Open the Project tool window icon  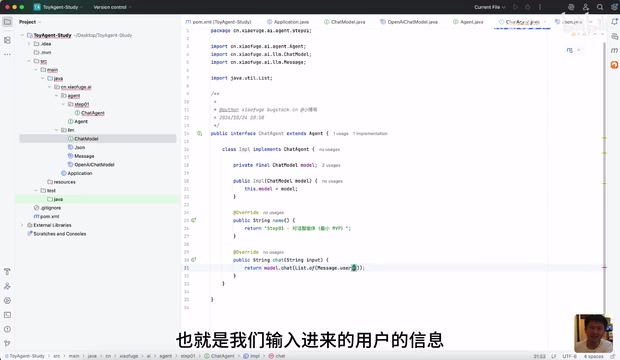(x=7, y=22)
